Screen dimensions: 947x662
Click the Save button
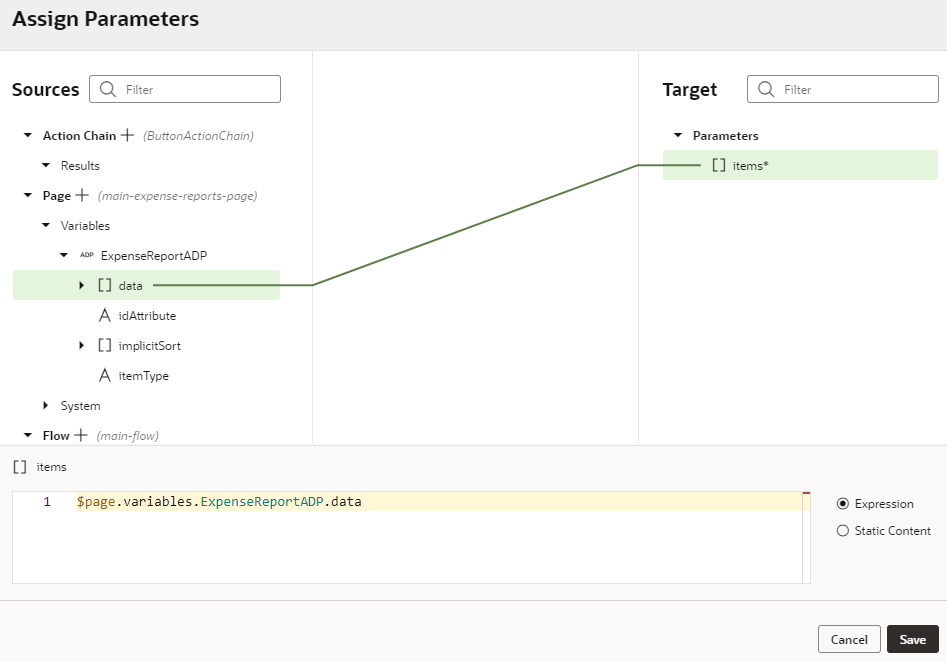pos(913,639)
